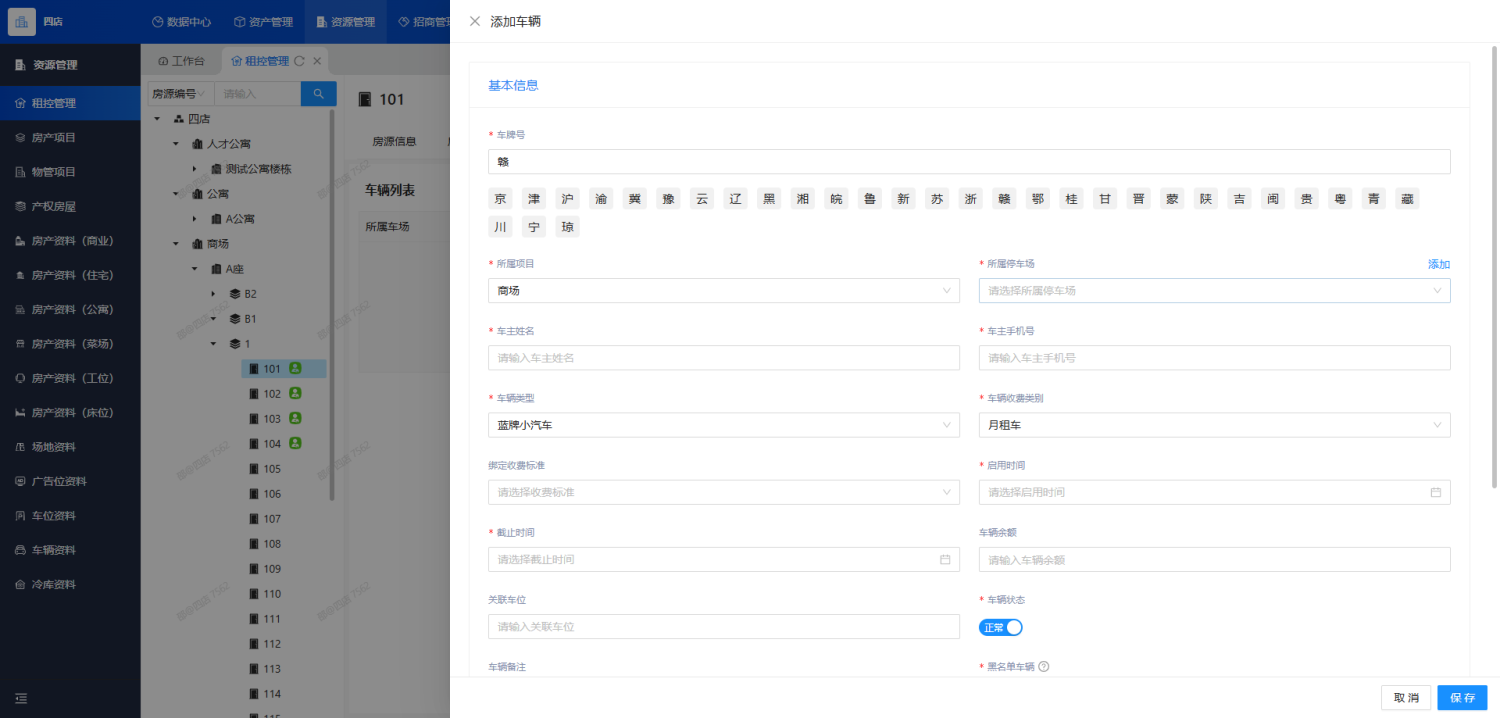This screenshot has width=1500, height=718.
Task: Choose province 京 for plate number
Action: (x=501, y=199)
